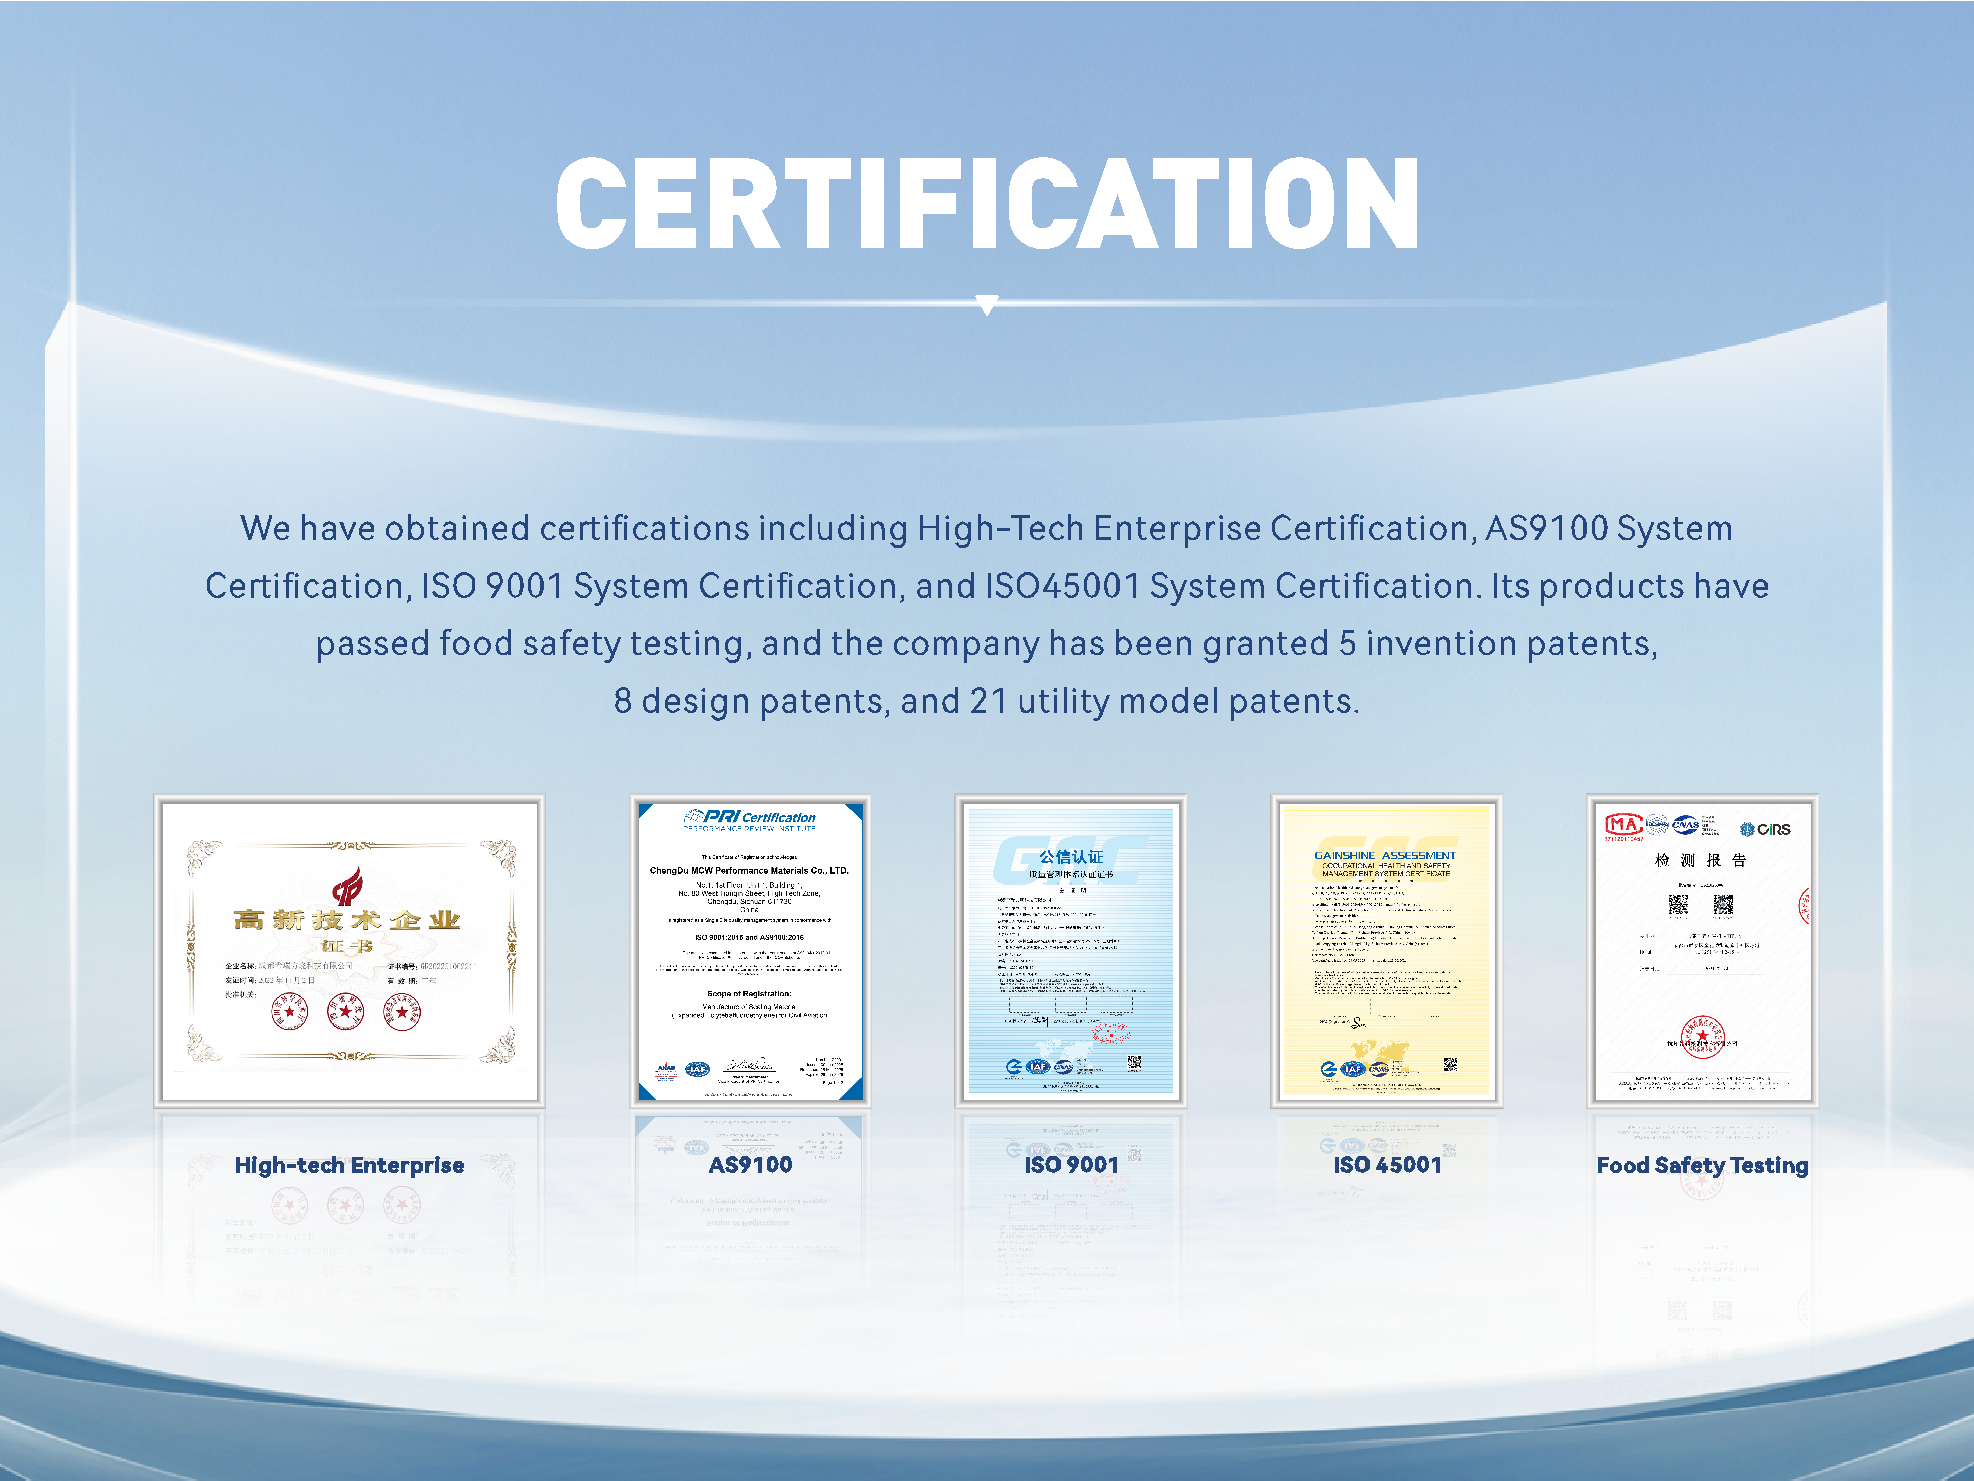1974x1481 pixels.
Task: Click the PRI Certification logo
Action: 750,818
